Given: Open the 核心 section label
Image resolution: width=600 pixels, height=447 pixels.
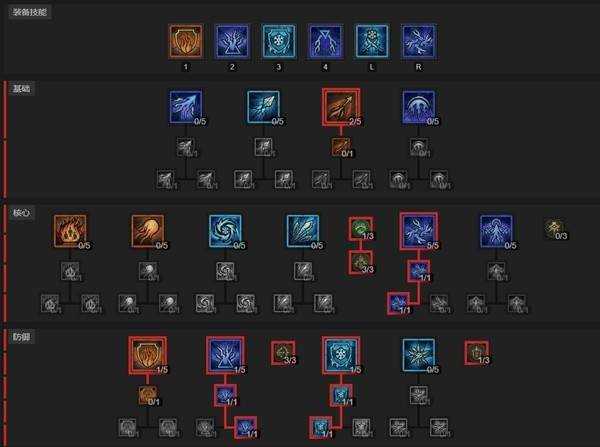Looking at the screenshot, I should (22, 213).
